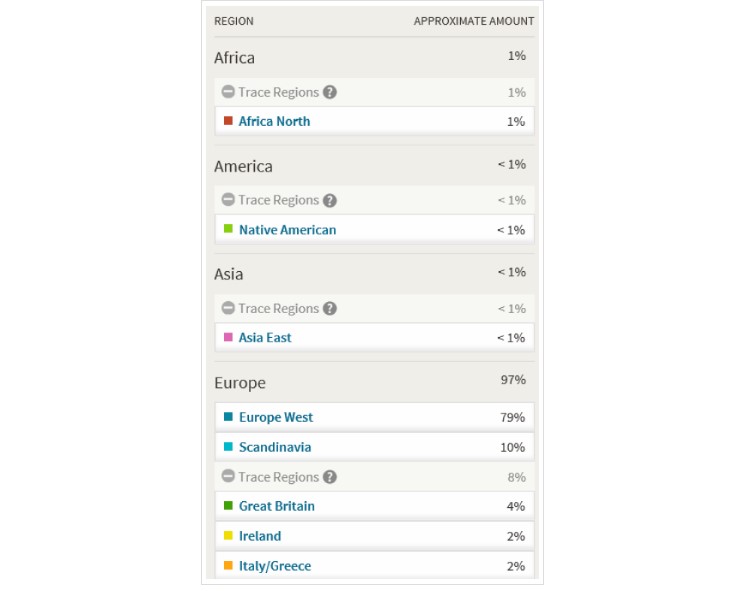
Task: Open the Africa North region link
Action: [x=274, y=121]
